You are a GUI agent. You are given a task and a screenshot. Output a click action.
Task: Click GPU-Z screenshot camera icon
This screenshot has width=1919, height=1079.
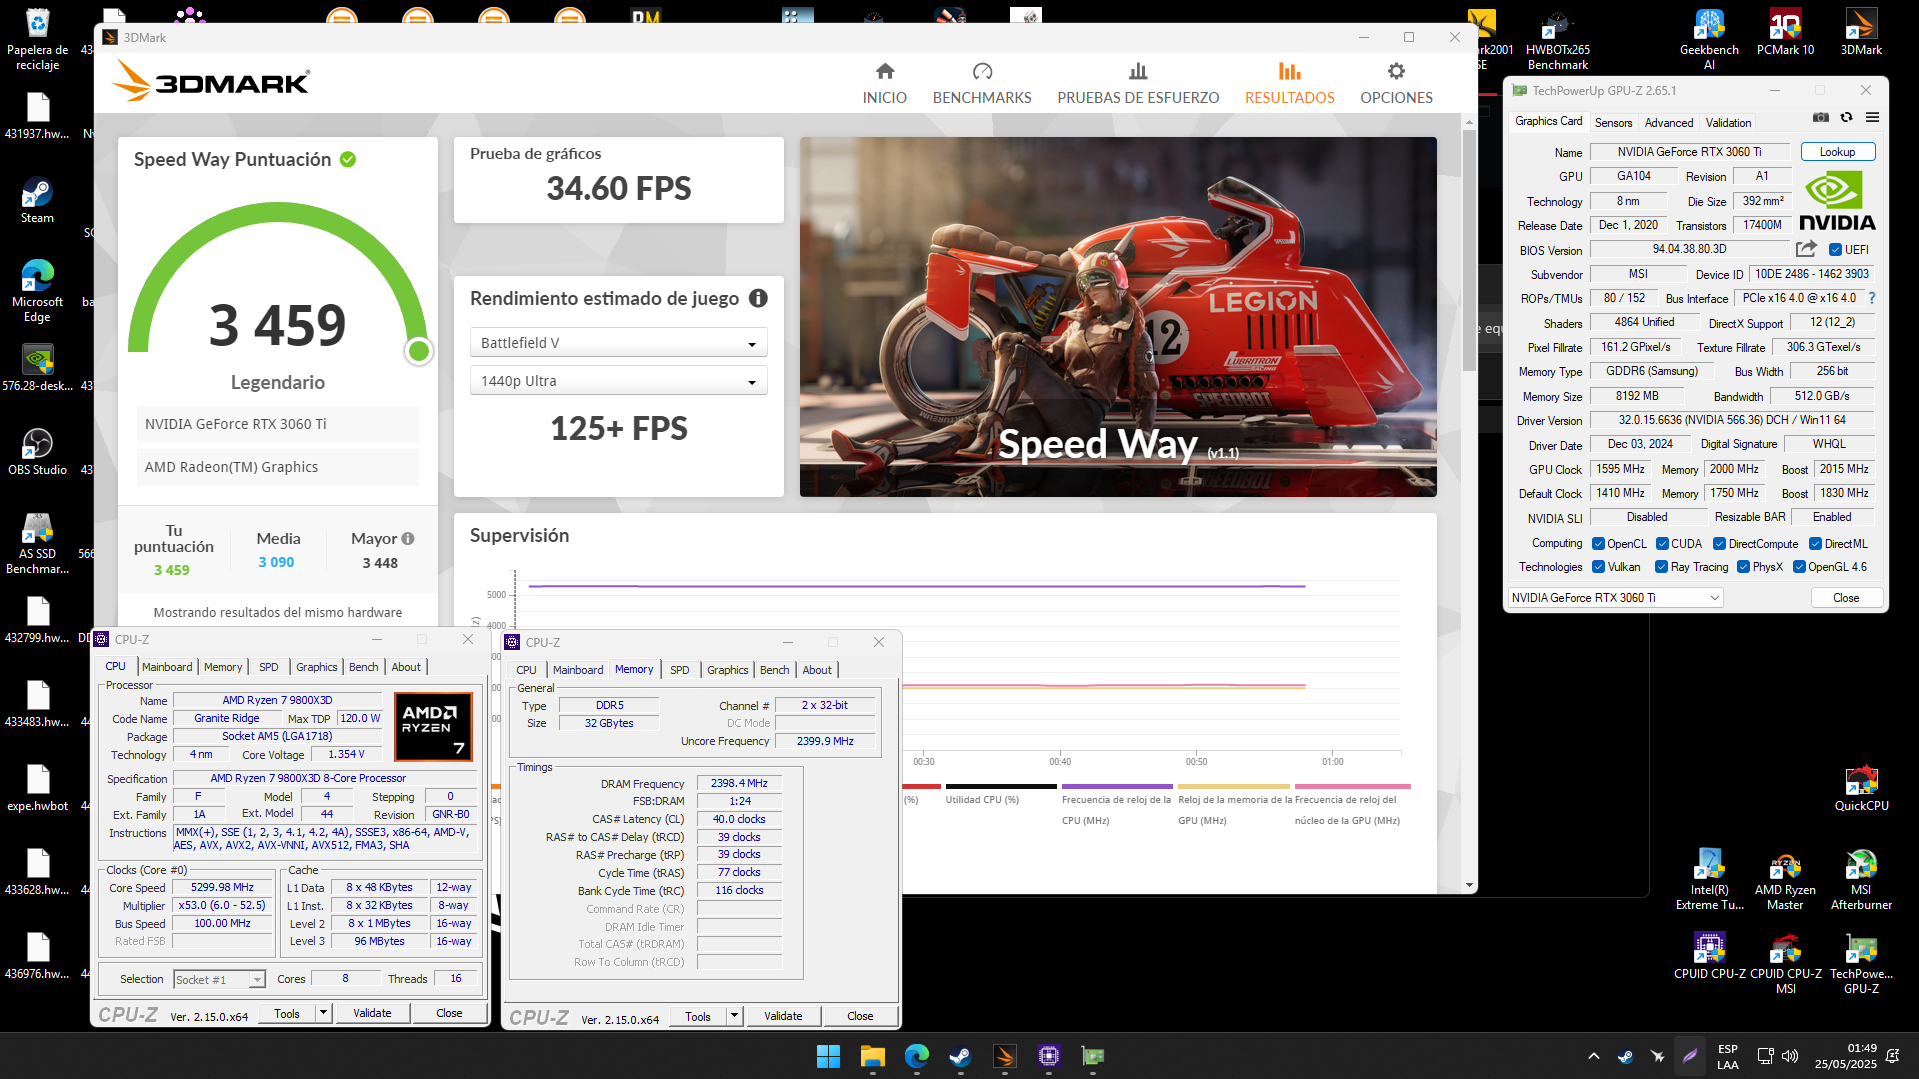[1820, 117]
